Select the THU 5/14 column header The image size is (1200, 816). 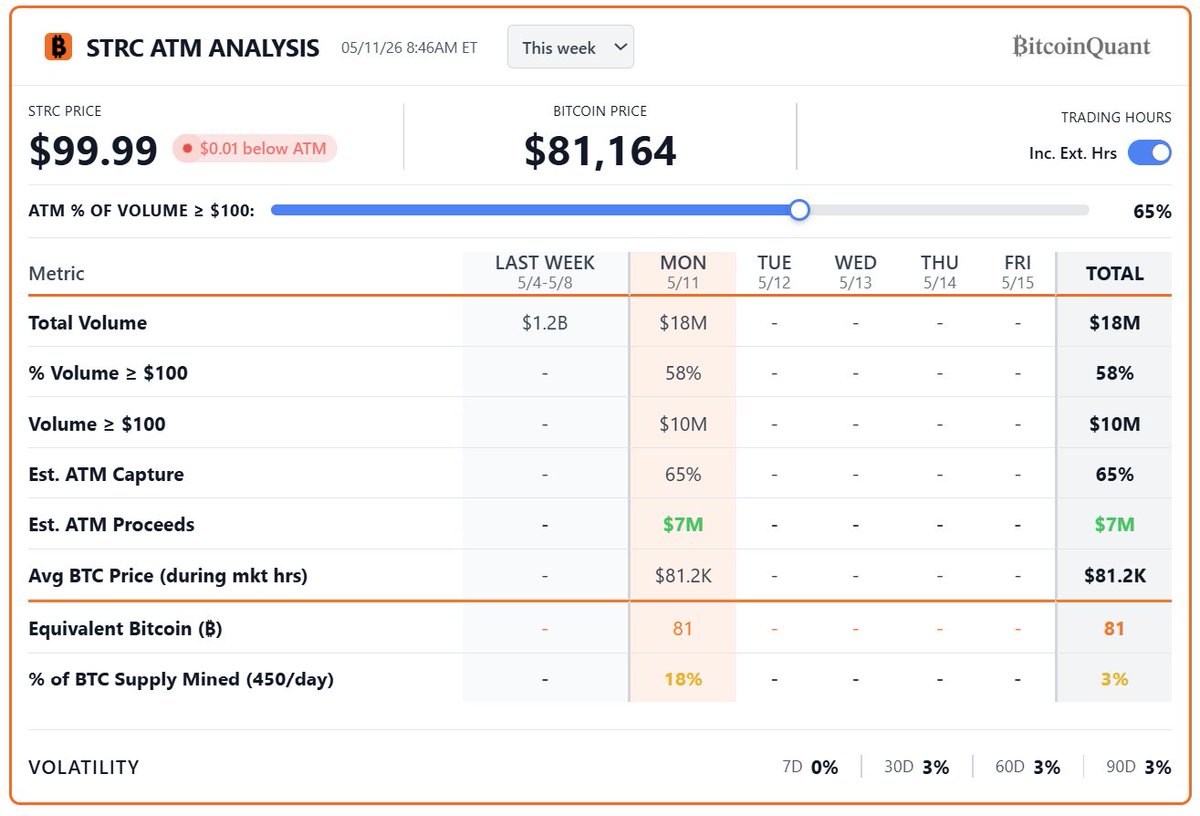coord(939,272)
